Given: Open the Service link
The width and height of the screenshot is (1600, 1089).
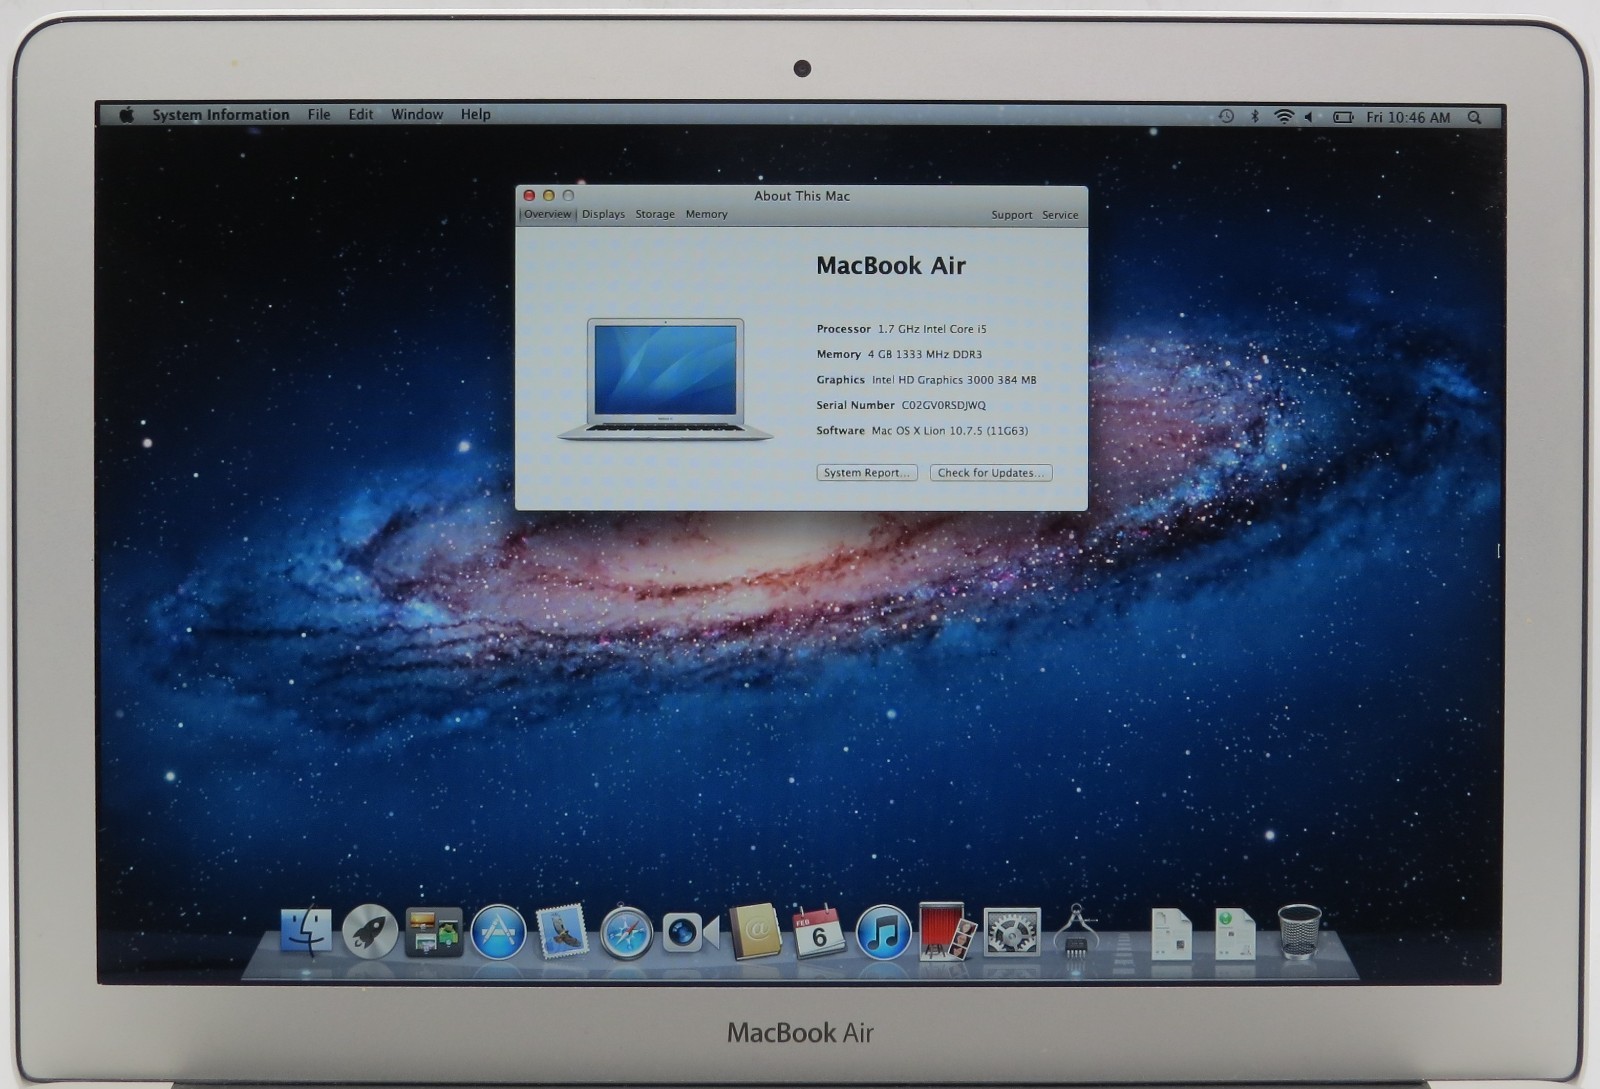Looking at the screenshot, I should tap(1060, 215).
